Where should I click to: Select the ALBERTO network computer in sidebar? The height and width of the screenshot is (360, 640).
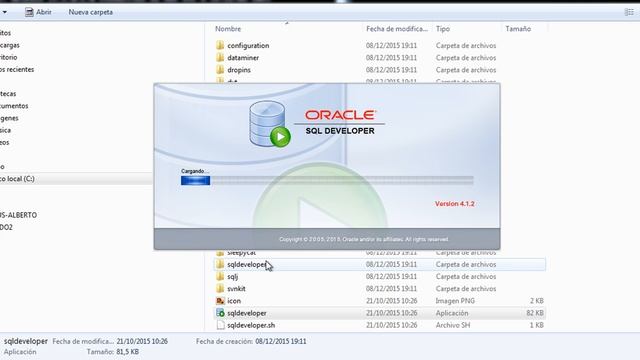coord(18,215)
